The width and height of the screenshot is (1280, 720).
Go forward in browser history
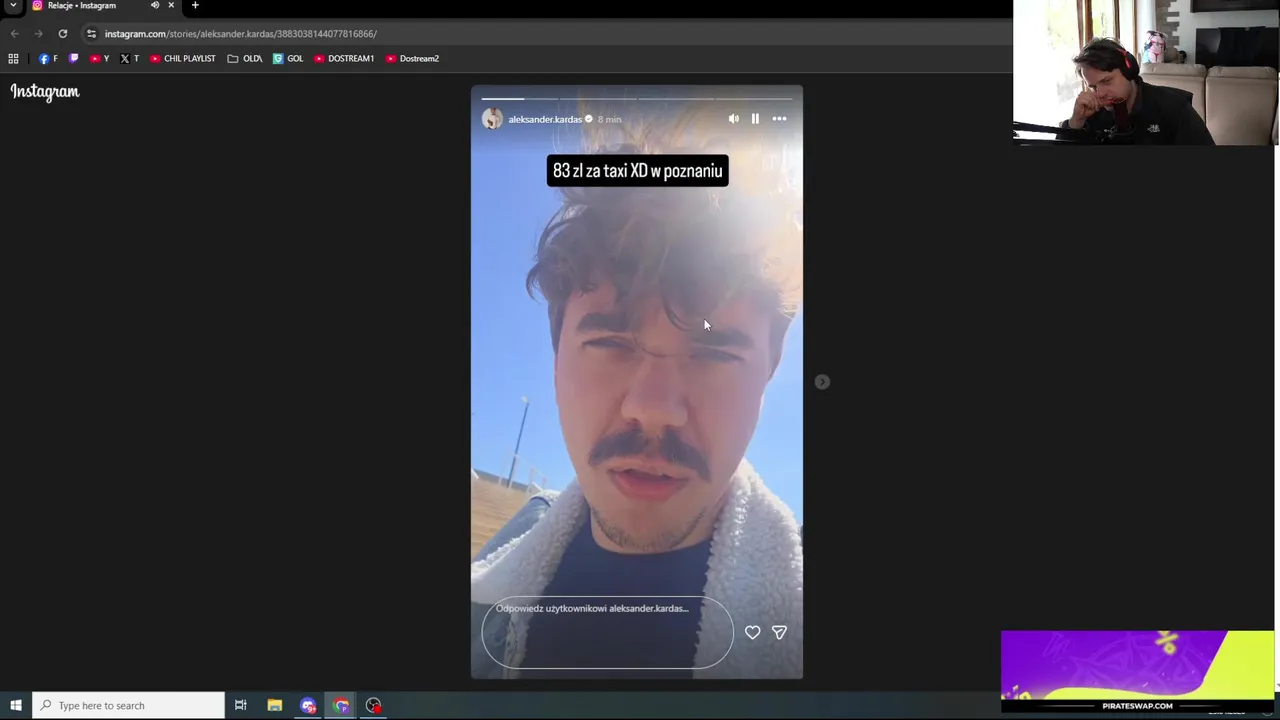click(38, 34)
